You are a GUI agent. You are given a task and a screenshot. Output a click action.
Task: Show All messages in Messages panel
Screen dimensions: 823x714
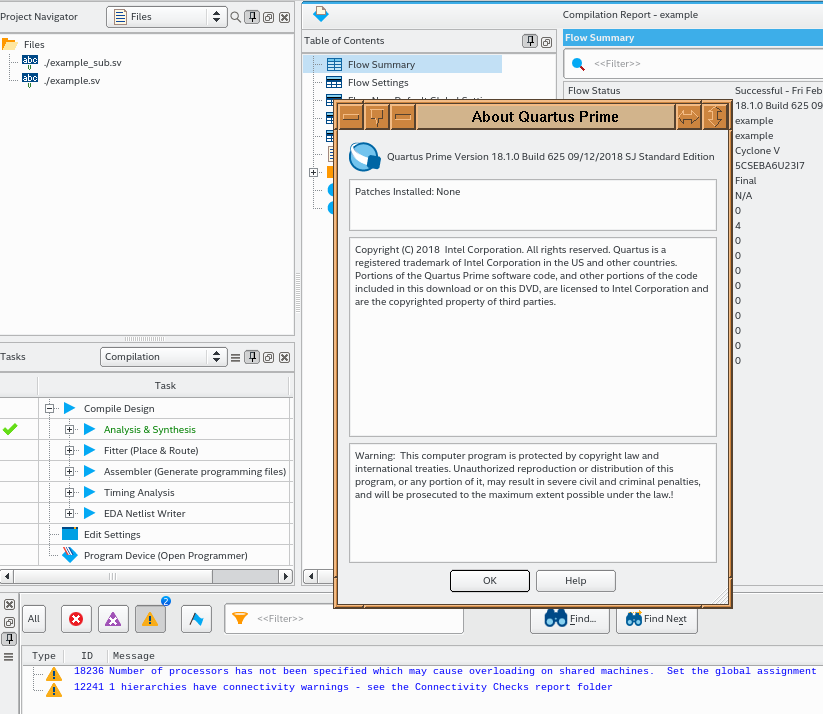tap(34, 619)
